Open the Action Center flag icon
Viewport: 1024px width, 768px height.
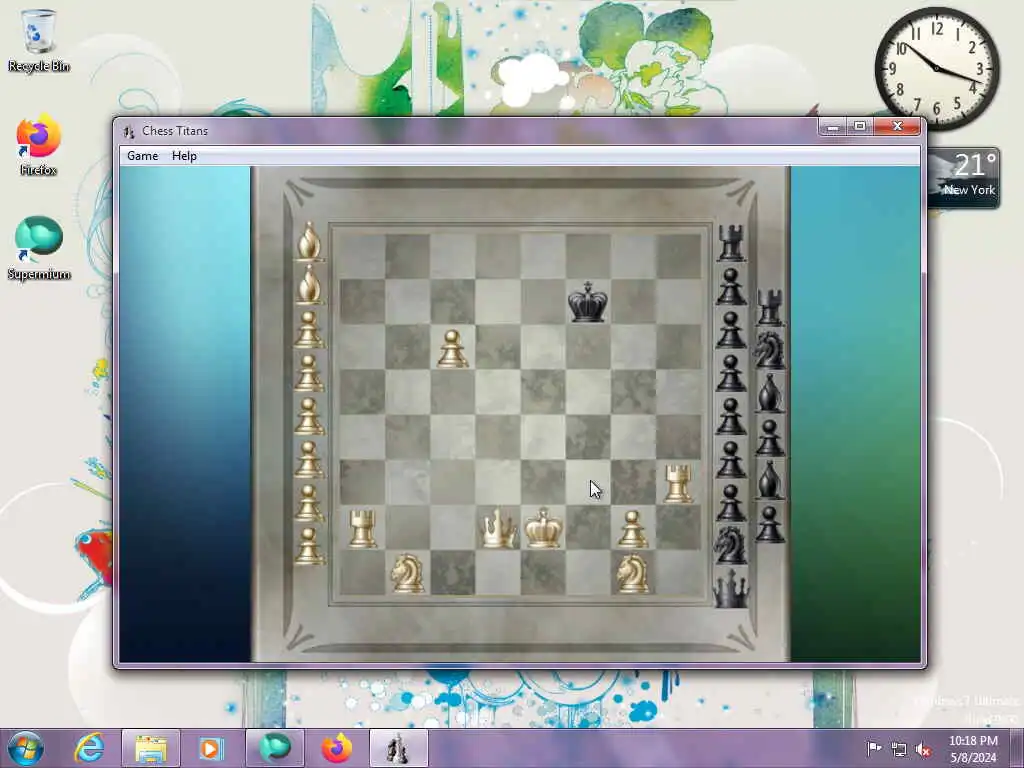pyautogui.click(x=874, y=749)
